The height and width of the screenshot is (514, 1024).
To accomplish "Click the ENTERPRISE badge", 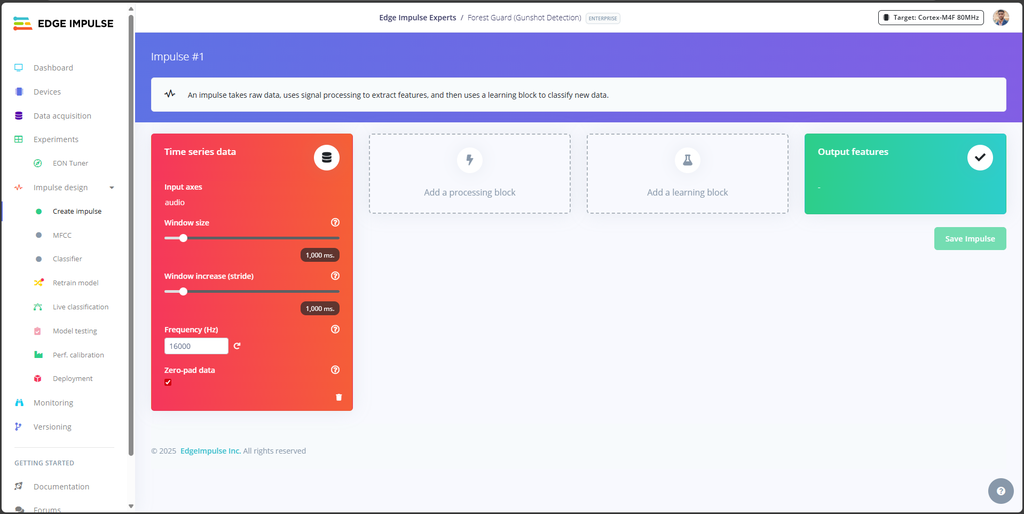I will pyautogui.click(x=603, y=18).
